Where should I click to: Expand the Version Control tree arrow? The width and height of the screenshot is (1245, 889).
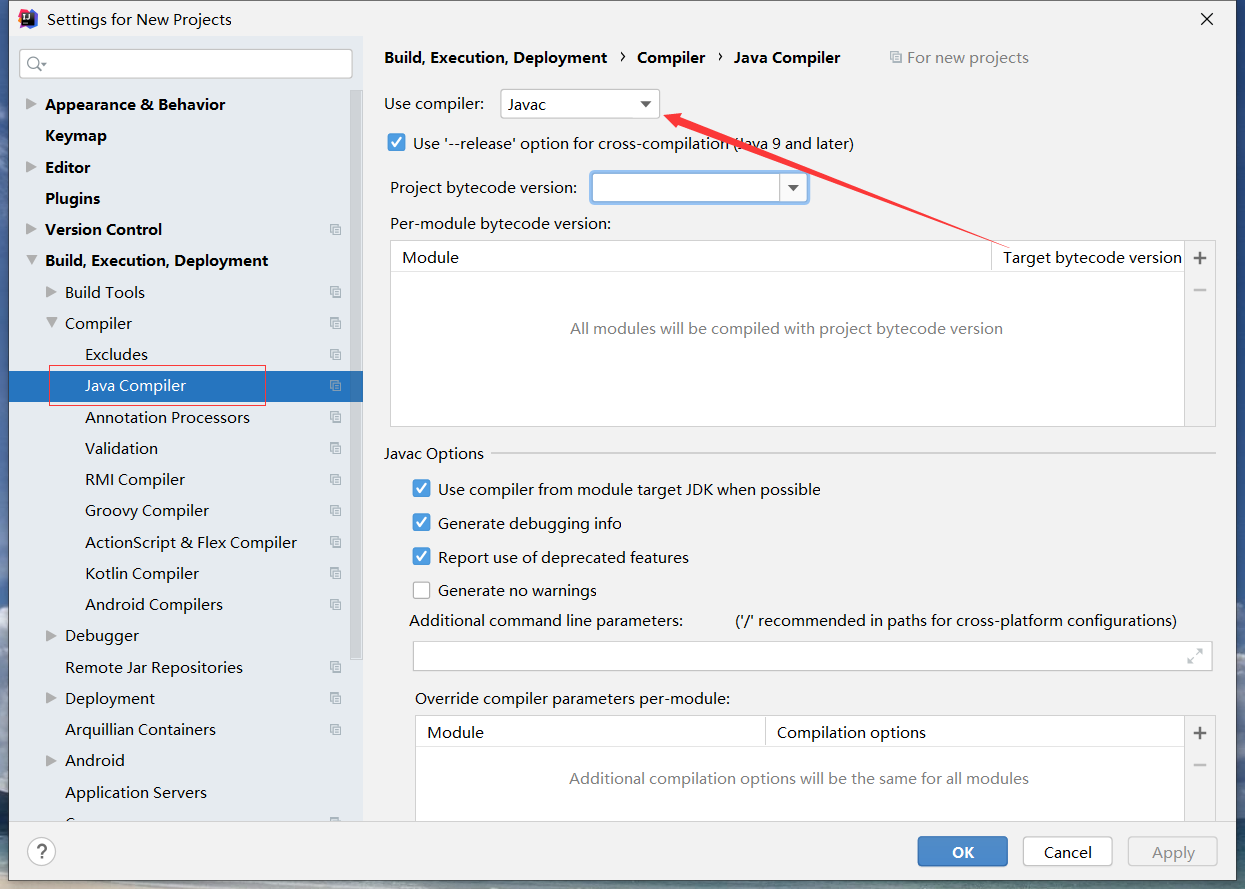point(31,229)
